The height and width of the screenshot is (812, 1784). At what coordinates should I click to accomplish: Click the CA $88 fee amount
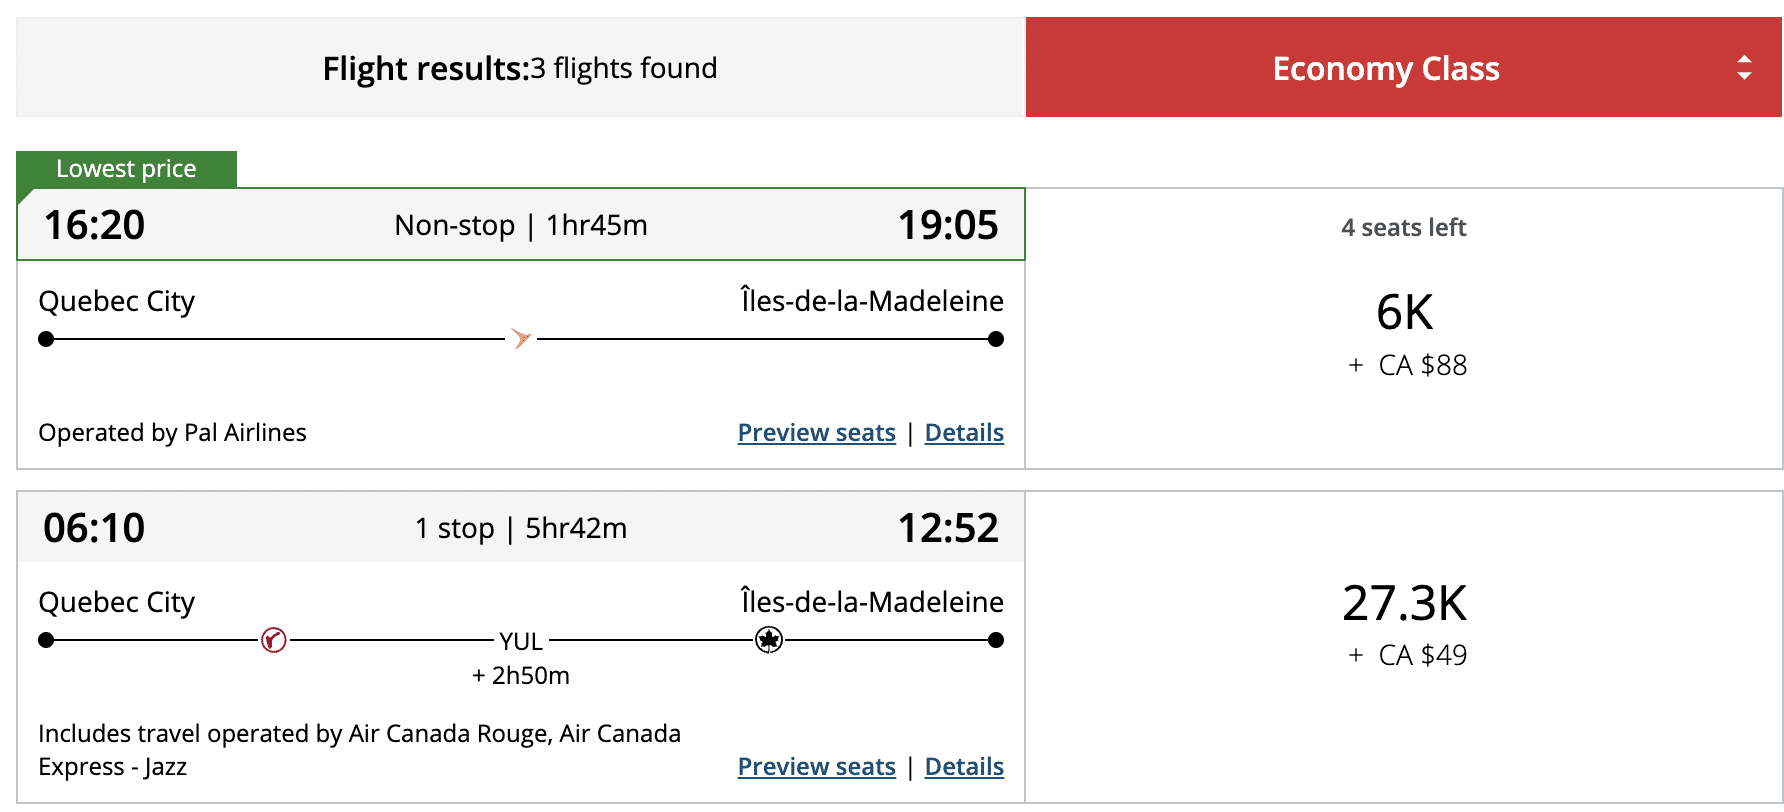1422,366
